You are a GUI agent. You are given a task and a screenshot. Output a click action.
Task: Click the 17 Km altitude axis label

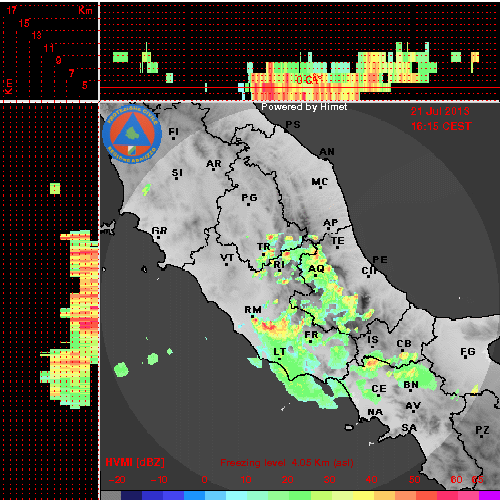tap(12, 10)
